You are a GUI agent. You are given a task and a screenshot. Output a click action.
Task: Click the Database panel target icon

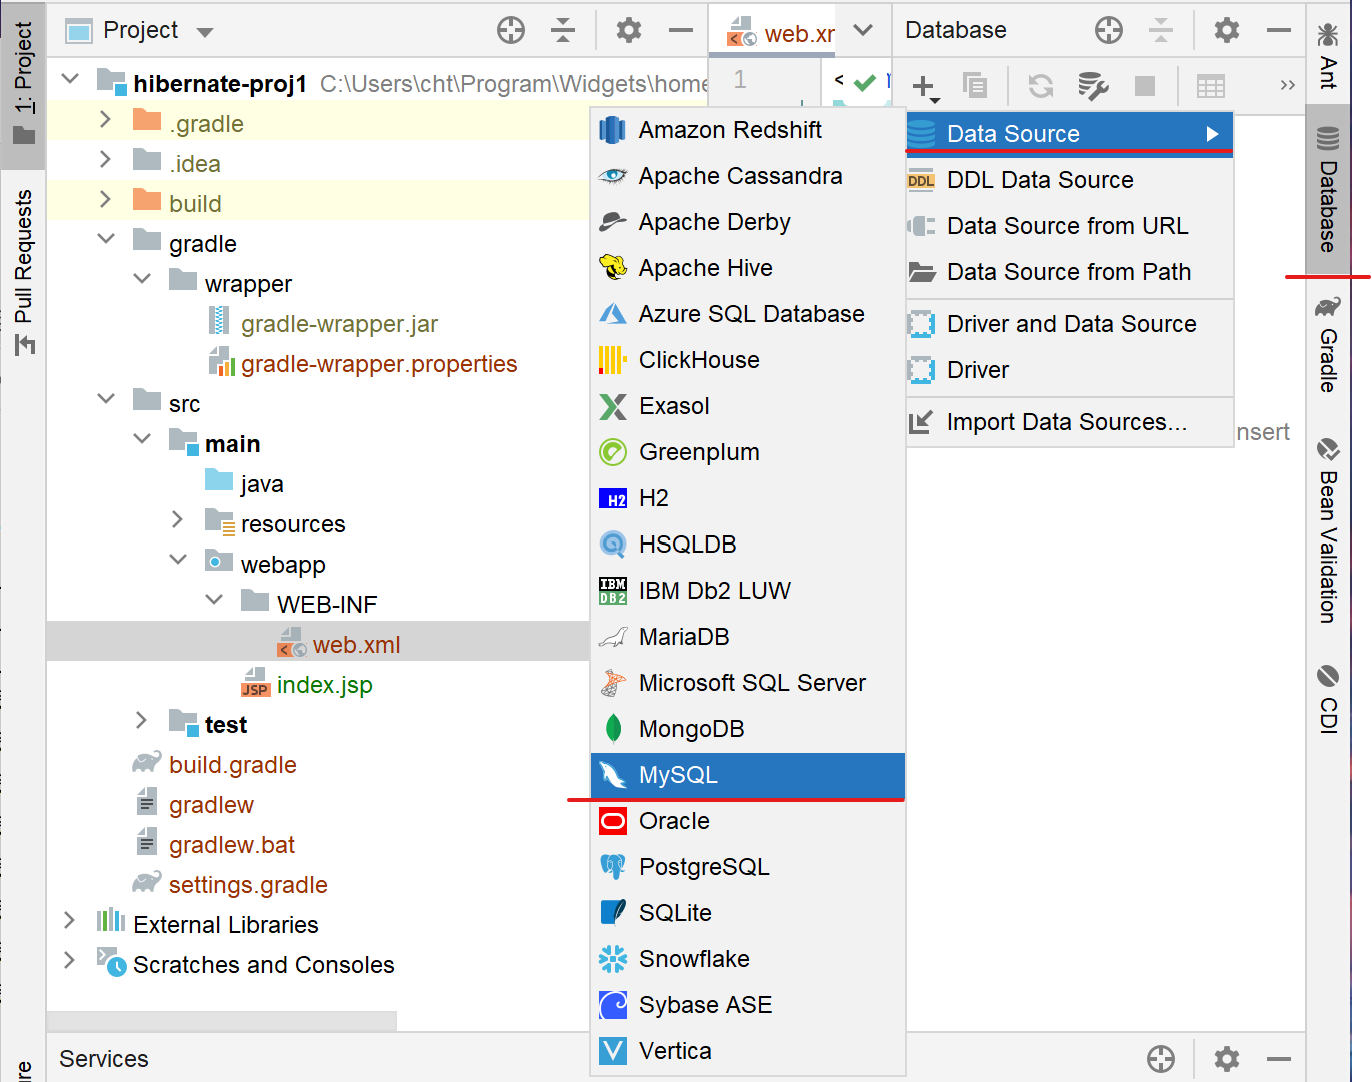pos(1109,31)
